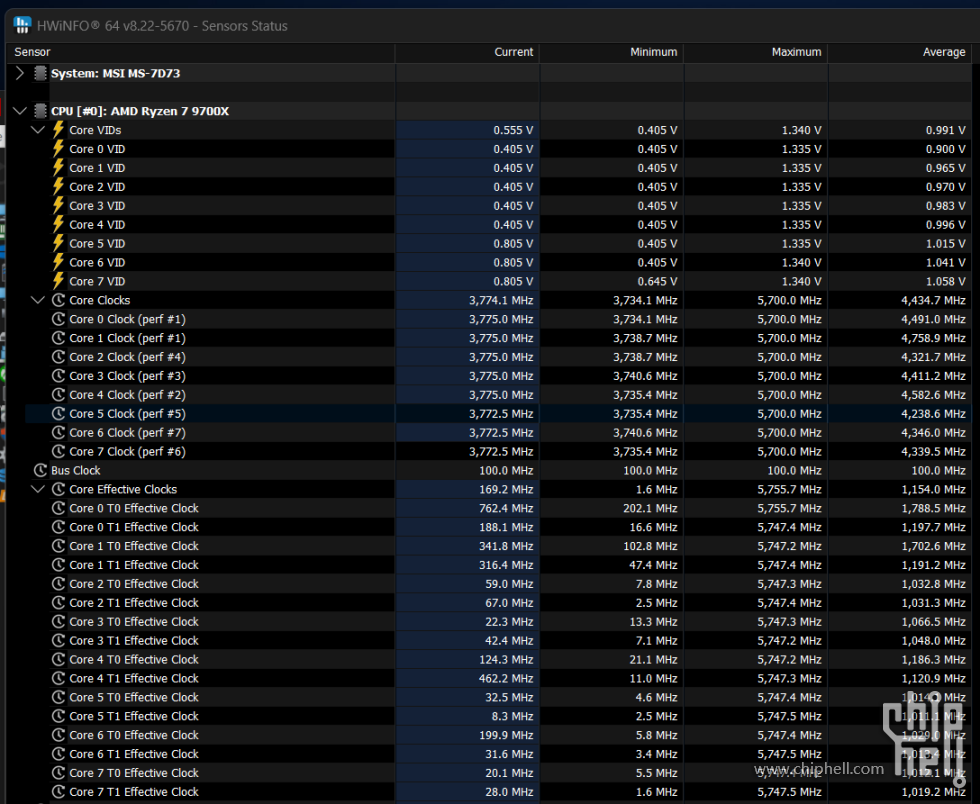Click the chip icon beside System: MSI MS-7D73
The image size is (980, 804).
point(40,73)
